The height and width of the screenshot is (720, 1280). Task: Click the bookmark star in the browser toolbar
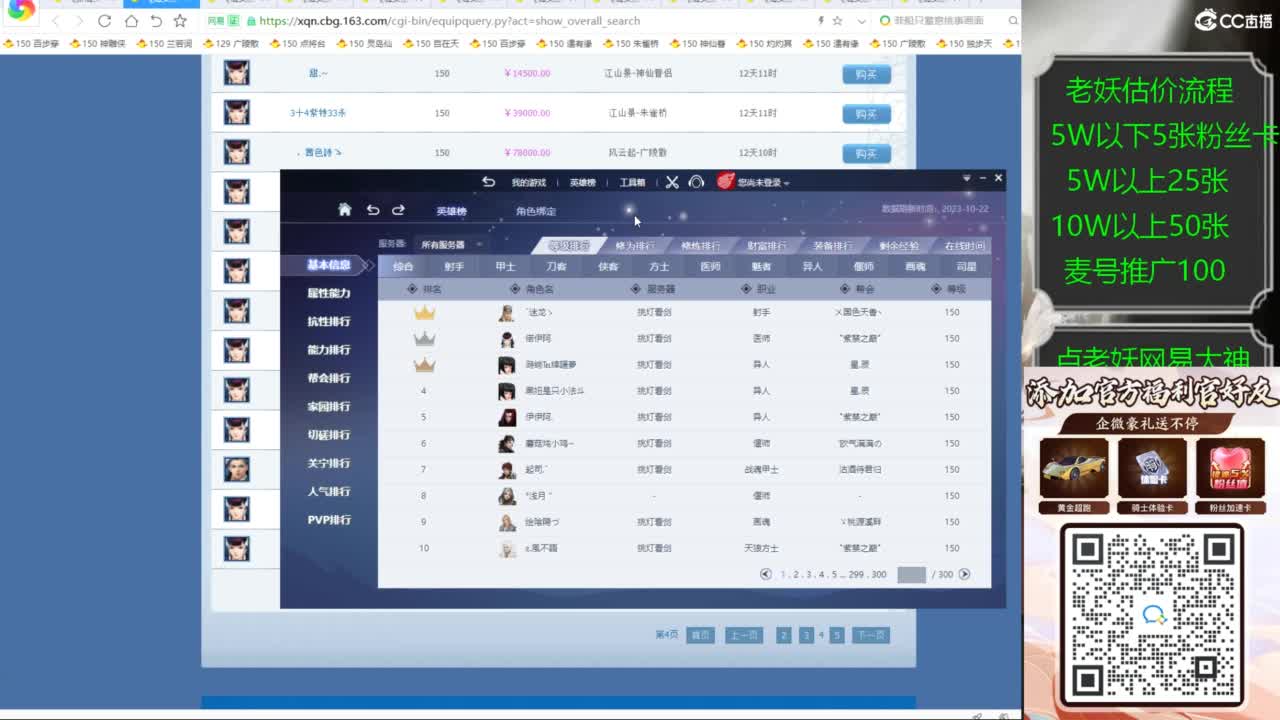(180, 20)
